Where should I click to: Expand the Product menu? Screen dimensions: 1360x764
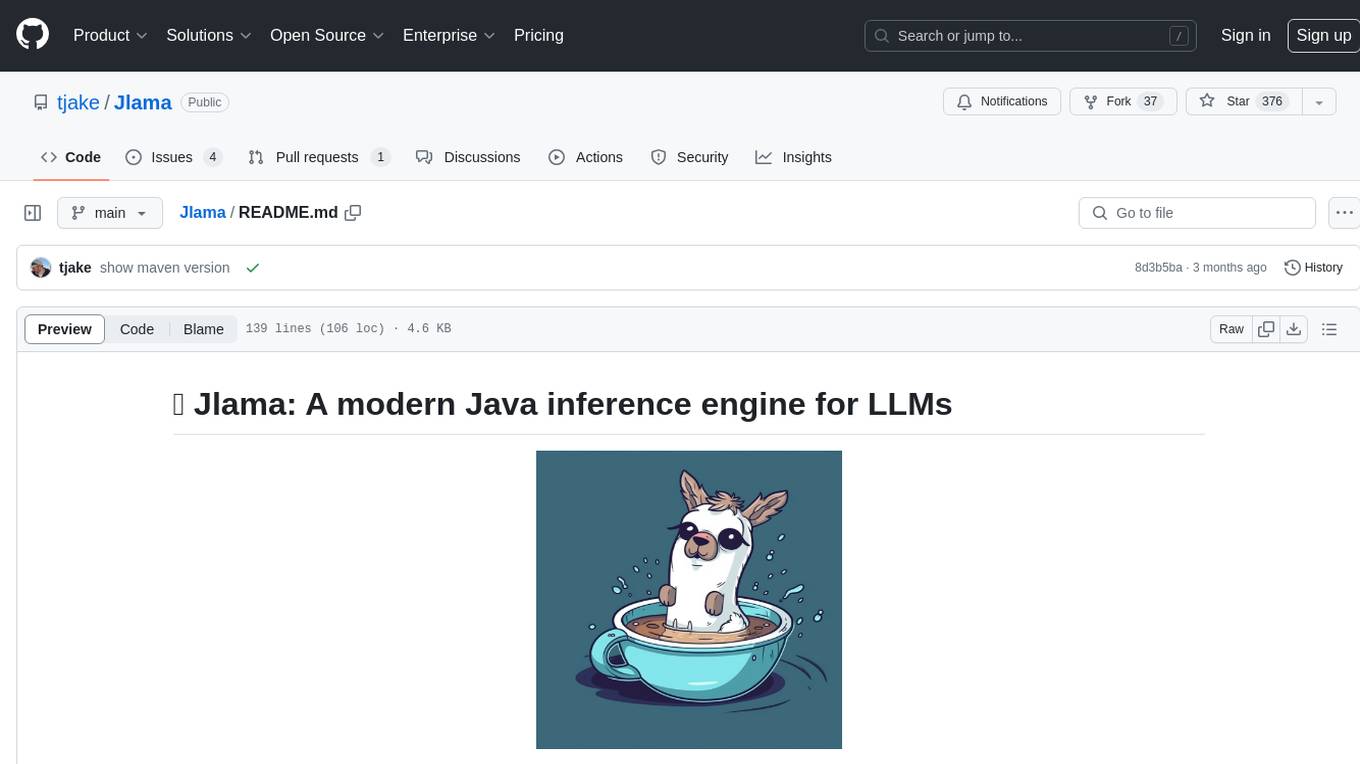[x=110, y=35]
